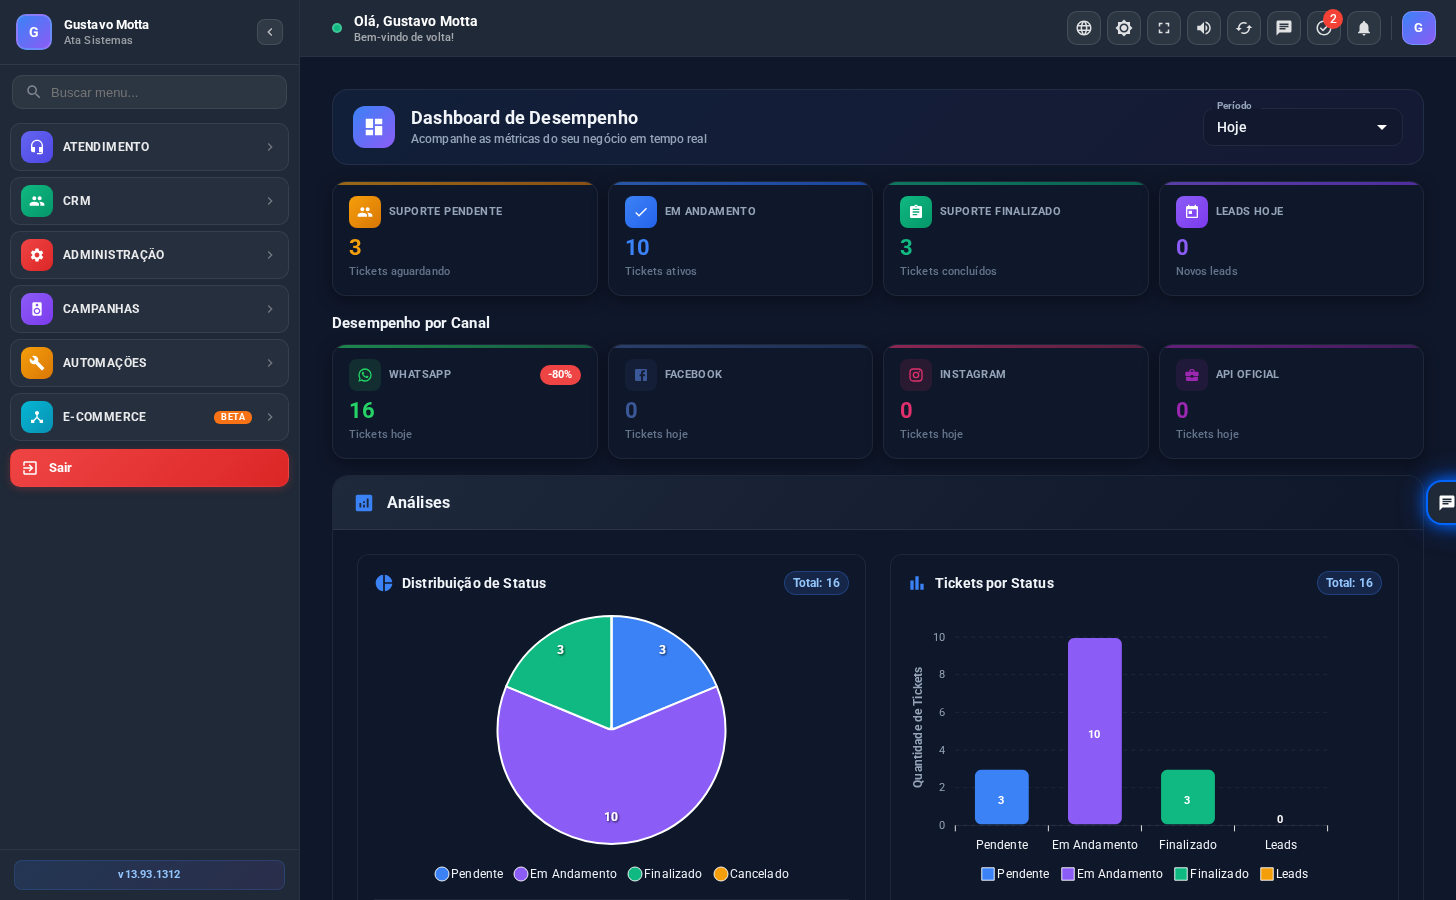
Task: Expand the ATENDIMENTO menu section
Action: [149, 147]
